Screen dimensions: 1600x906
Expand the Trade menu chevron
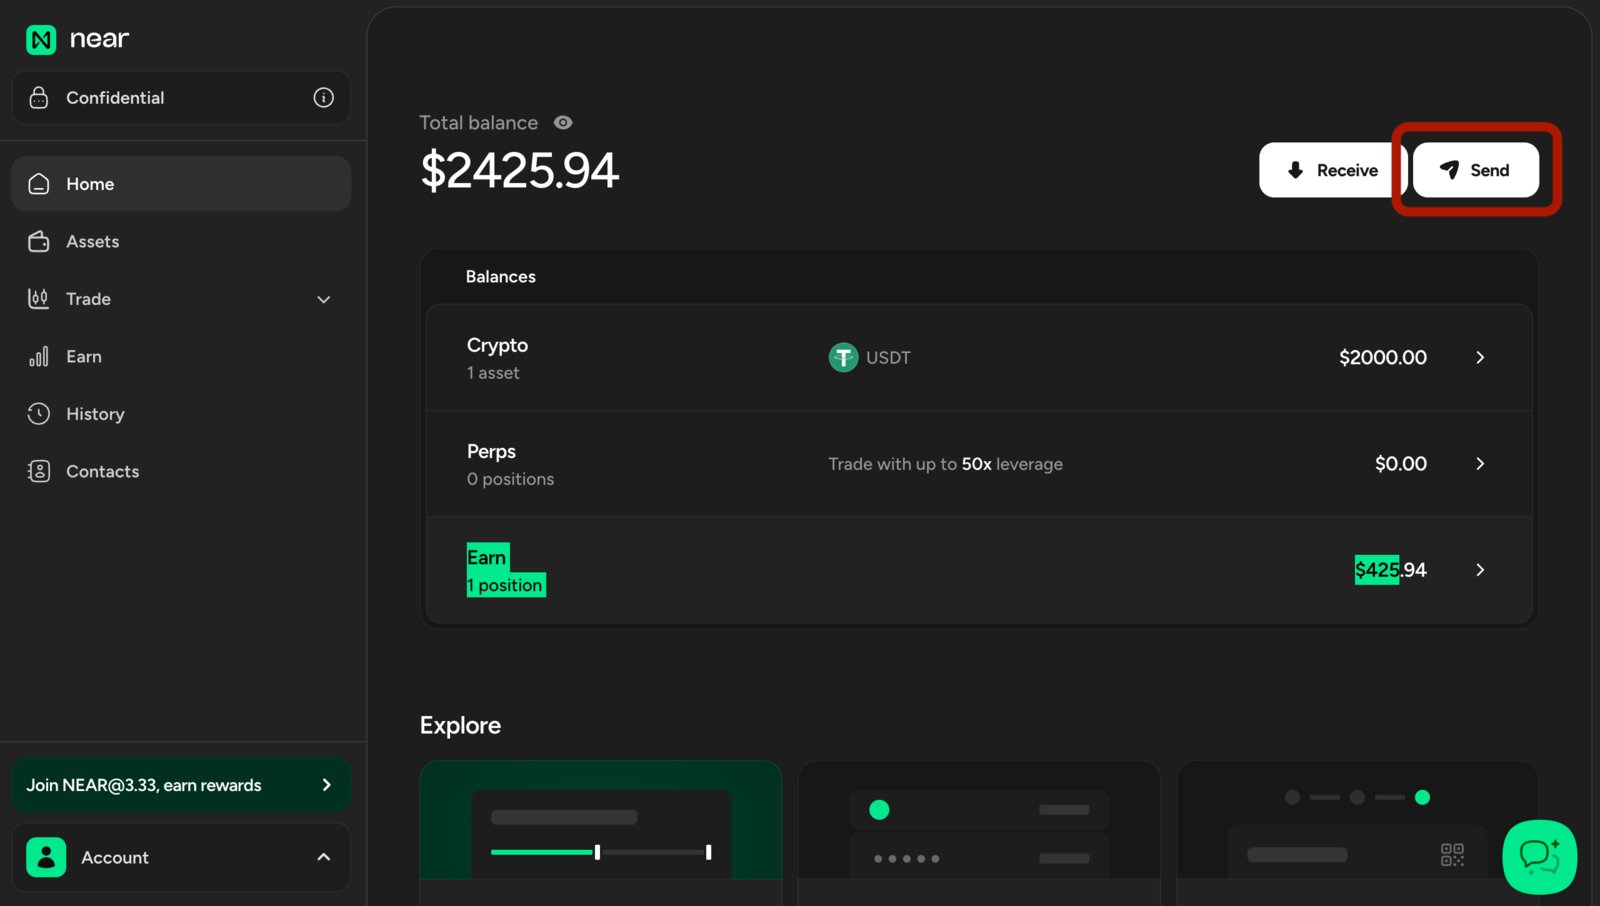(324, 299)
